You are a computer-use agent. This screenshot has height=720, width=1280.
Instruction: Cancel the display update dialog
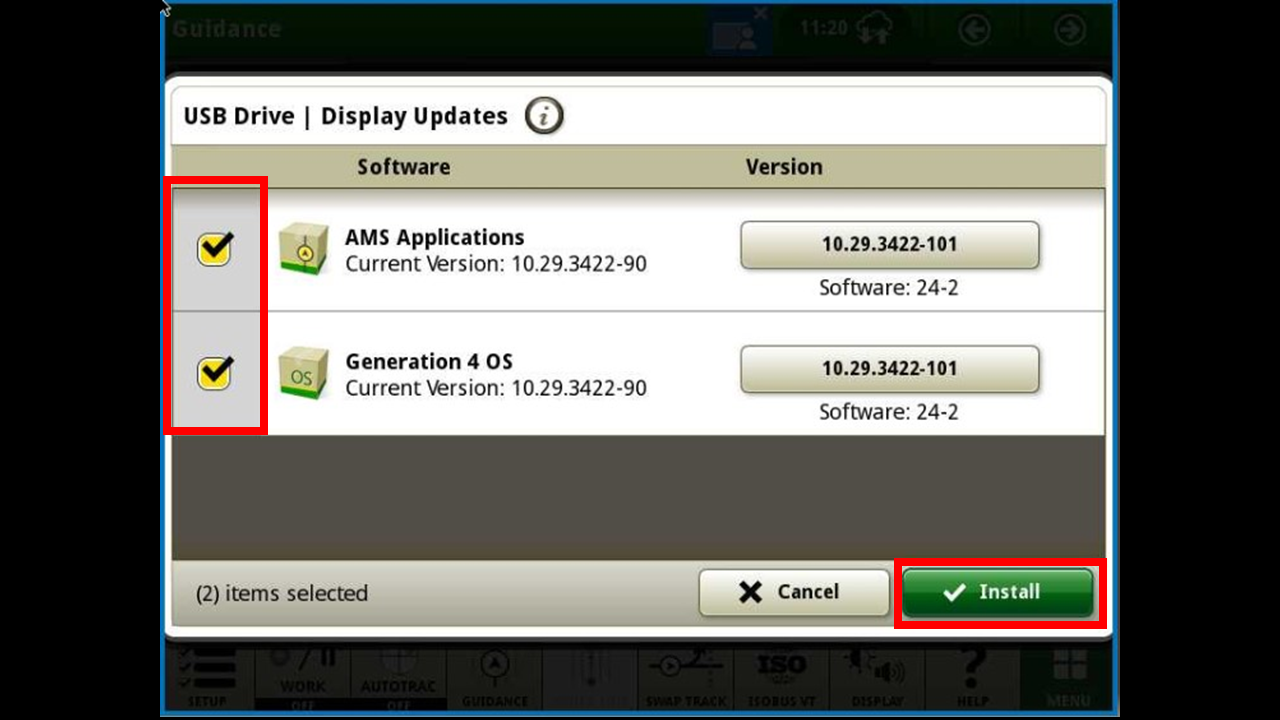tap(793, 592)
